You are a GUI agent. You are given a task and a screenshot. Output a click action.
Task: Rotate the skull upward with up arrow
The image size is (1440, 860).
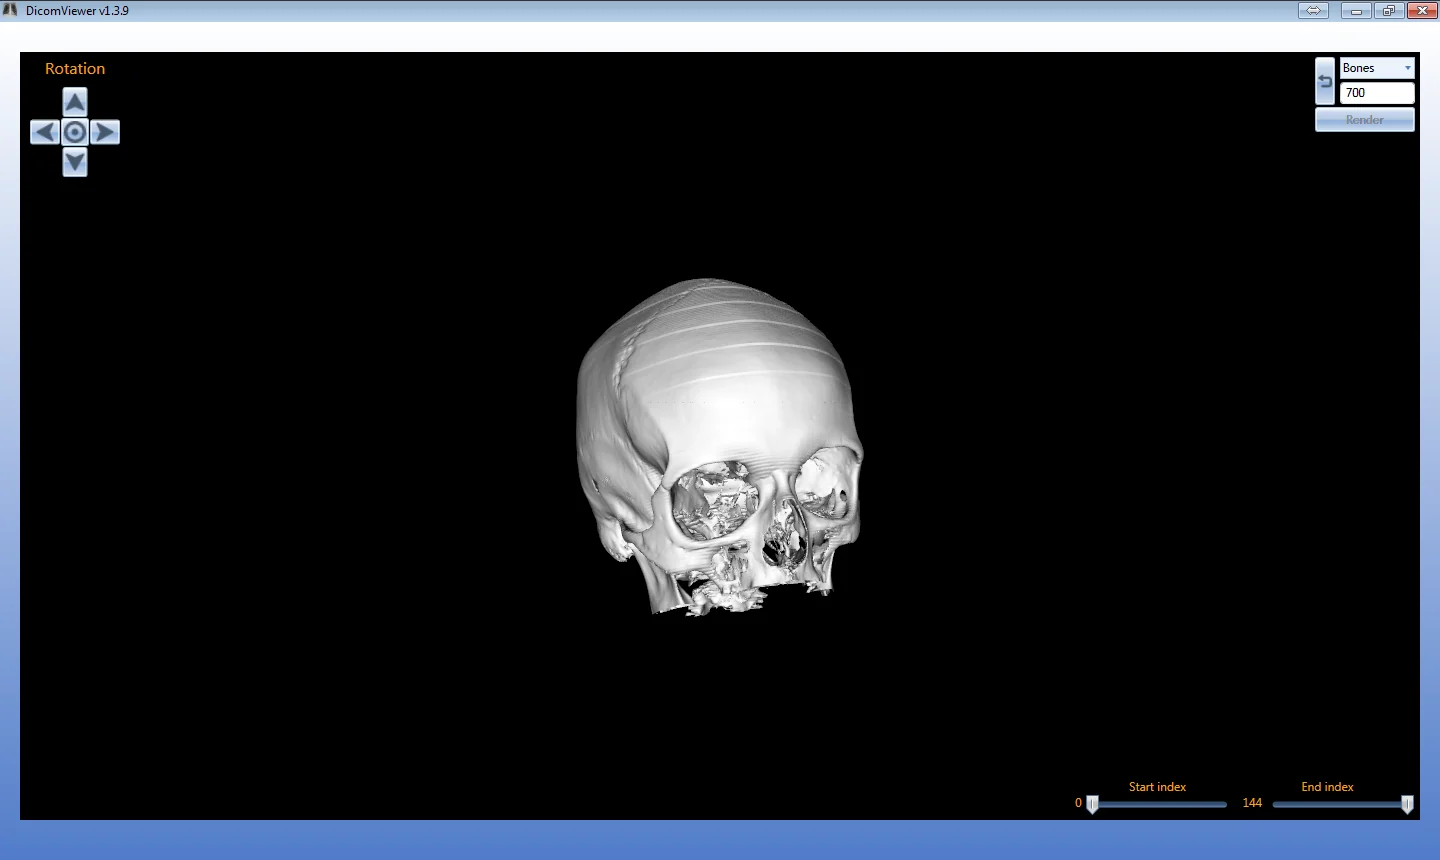pos(75,102)
